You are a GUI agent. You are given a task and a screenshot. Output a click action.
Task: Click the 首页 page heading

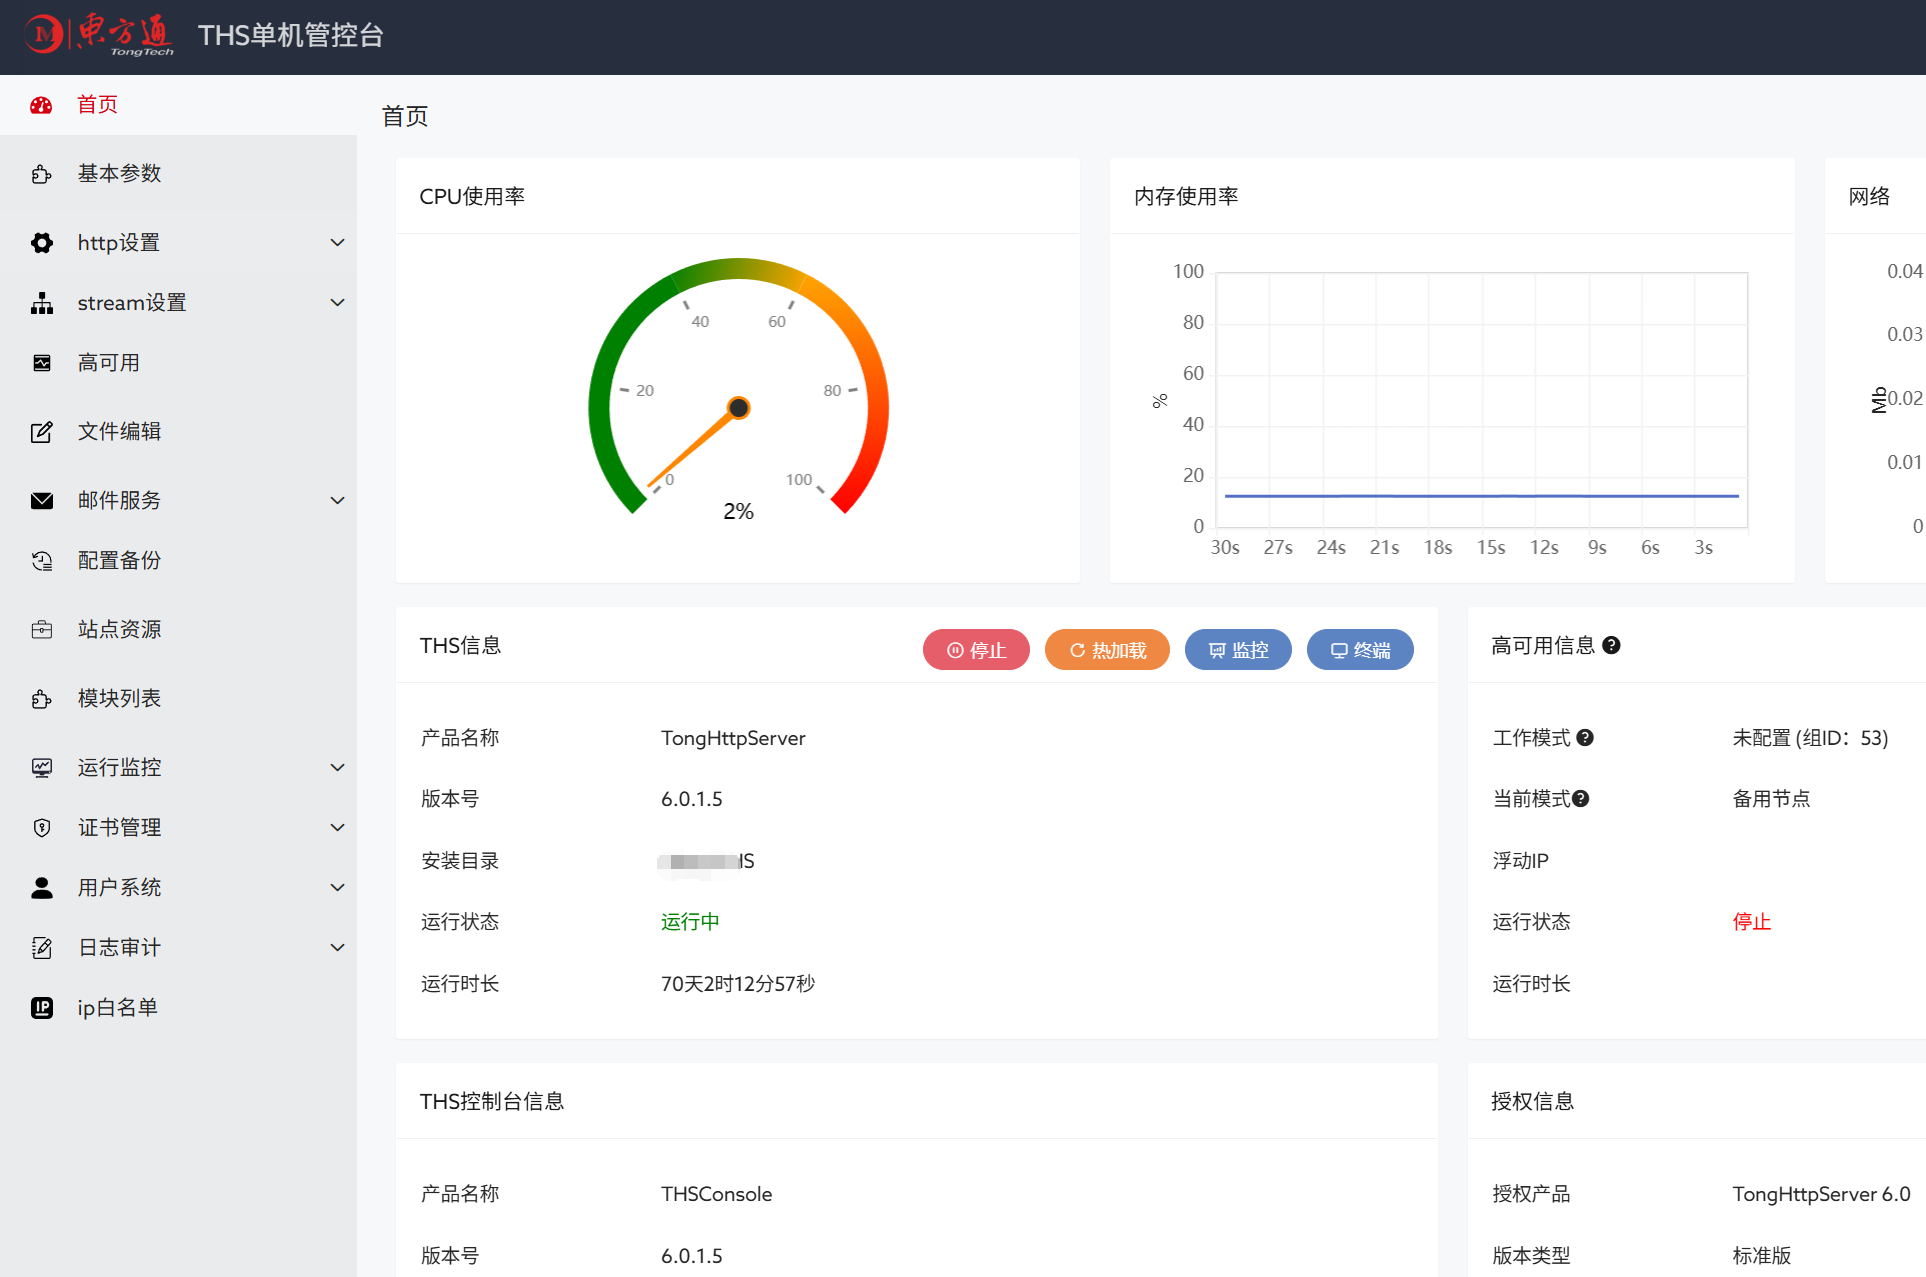point(405,117)
